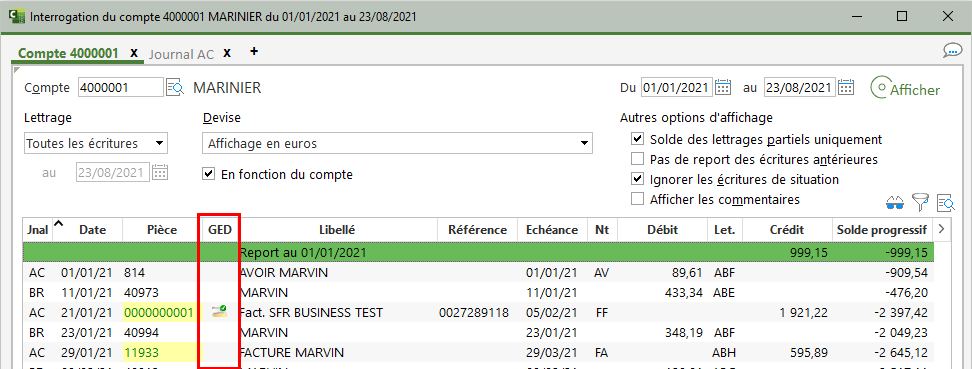Close the Compte 4000001 tab

[134, 53]
